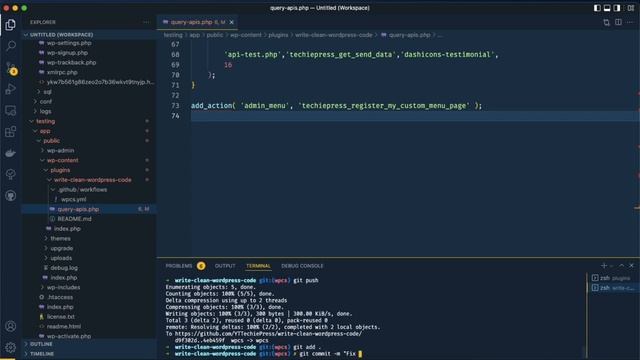Open Source Control view with pending-changes badge
This screenshot has width=640, height=360.
[11, 68]
